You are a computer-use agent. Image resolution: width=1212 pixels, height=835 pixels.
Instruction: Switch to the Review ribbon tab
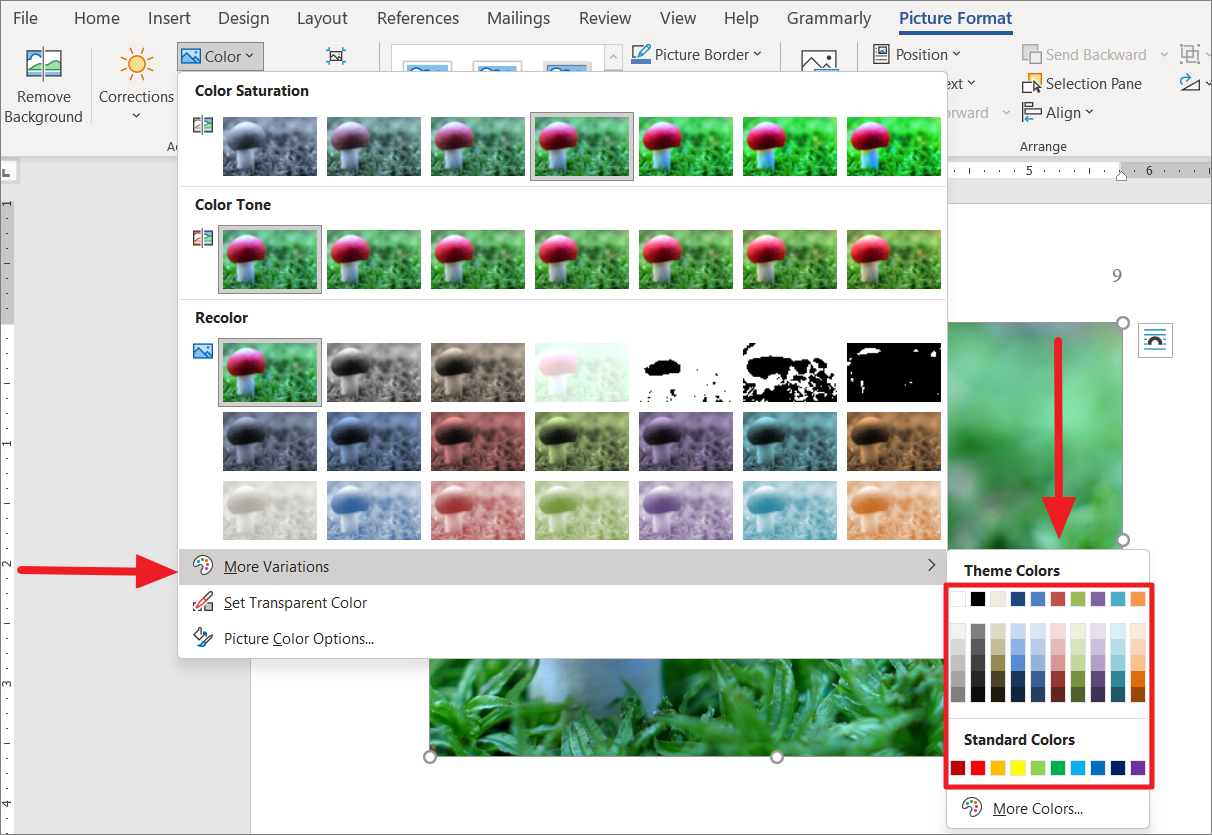pyautogui.click(x=604, y=17)
